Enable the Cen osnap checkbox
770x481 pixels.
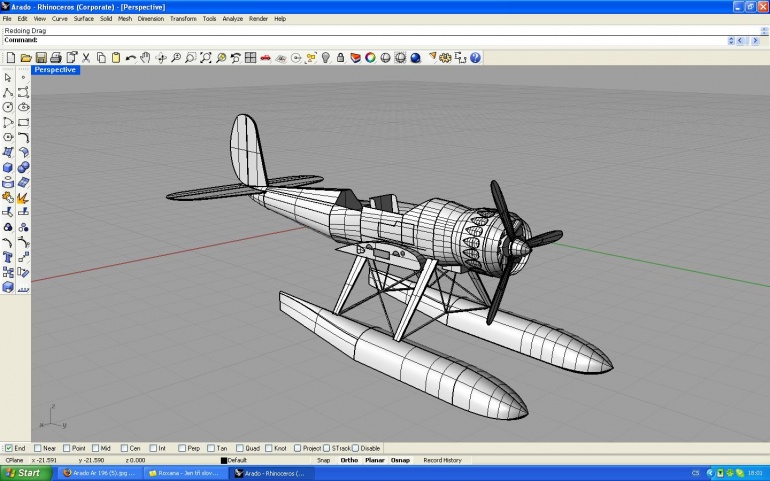[124, 448]
